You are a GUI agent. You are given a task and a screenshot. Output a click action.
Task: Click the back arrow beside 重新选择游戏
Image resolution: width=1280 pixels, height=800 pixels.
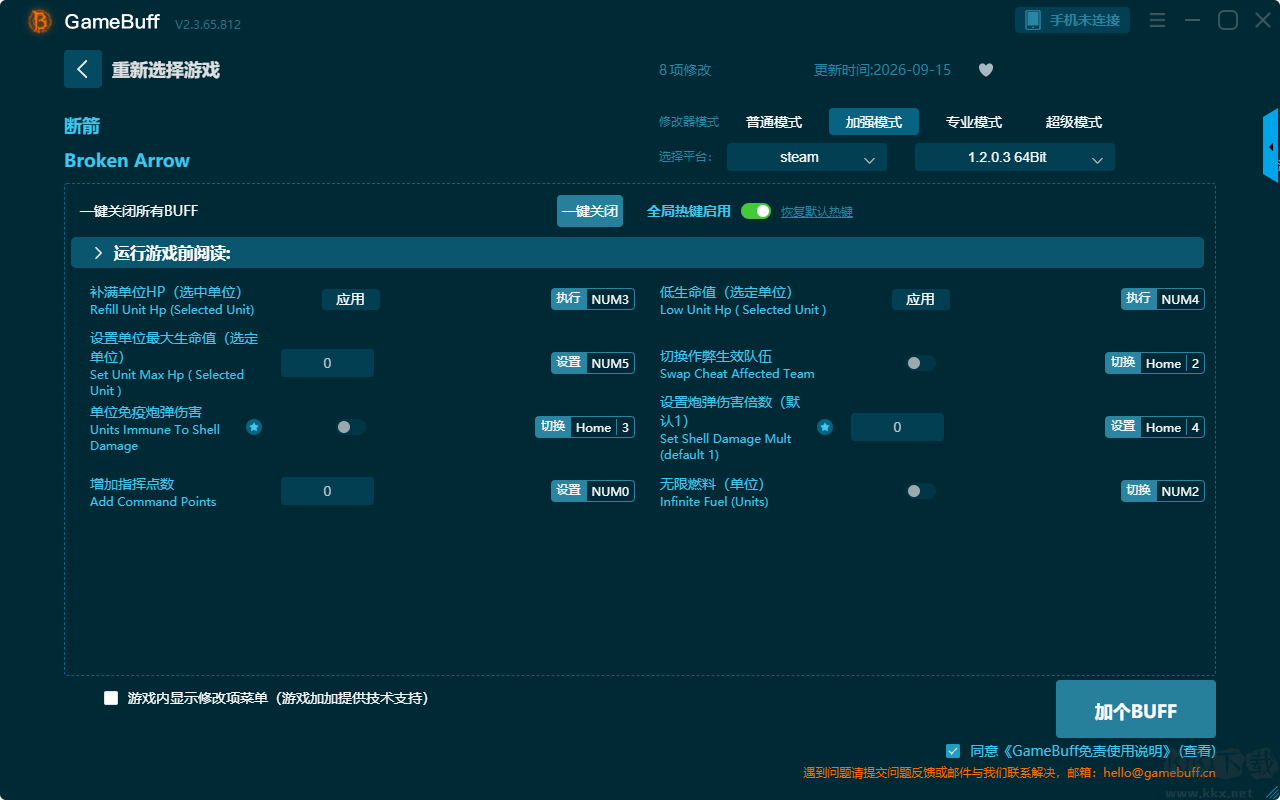[x=83, y=69]
